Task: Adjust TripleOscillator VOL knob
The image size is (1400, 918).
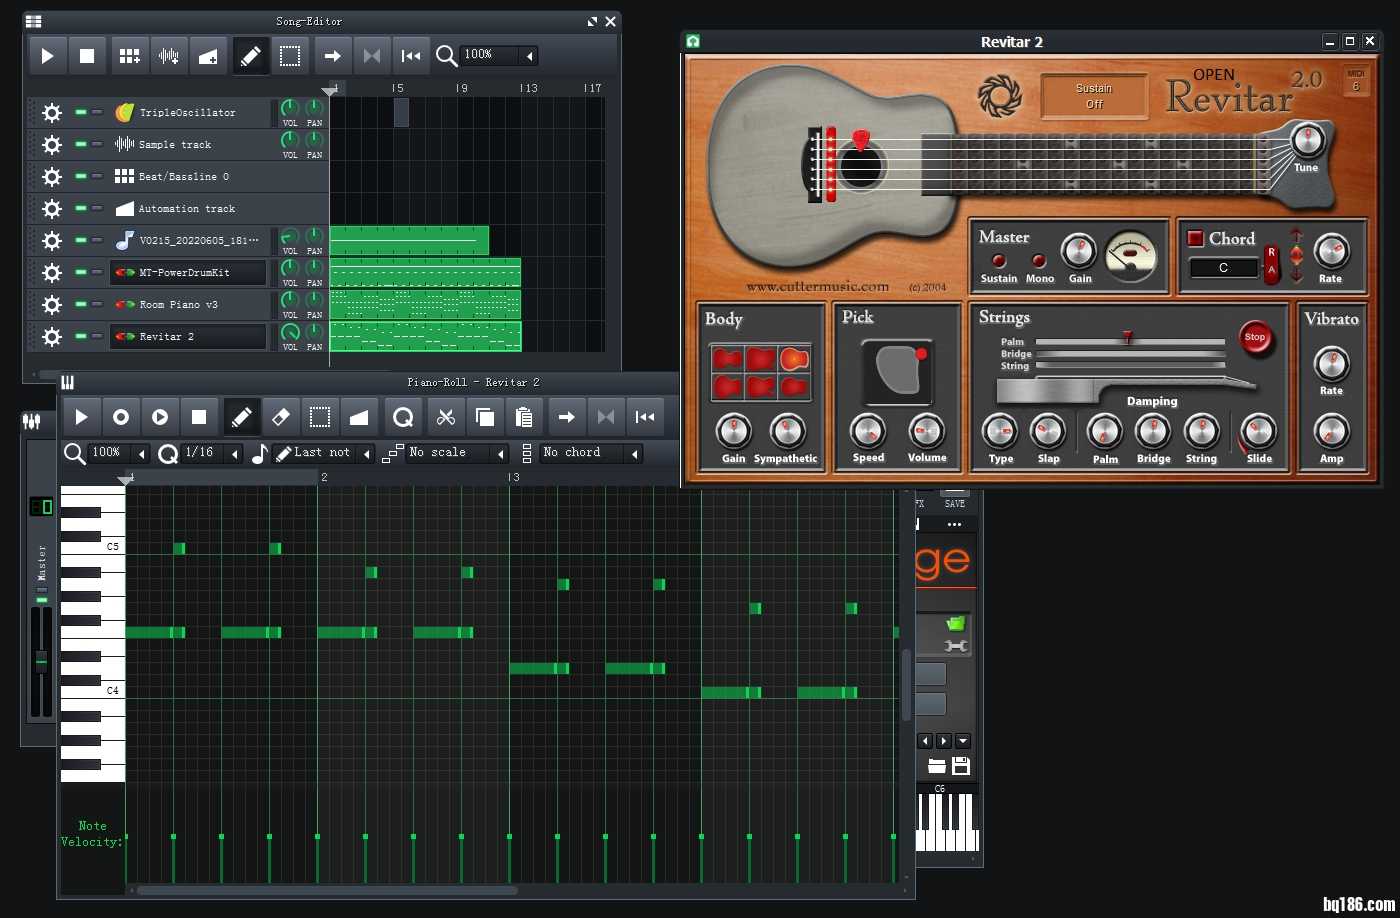Action: (290, 108)
